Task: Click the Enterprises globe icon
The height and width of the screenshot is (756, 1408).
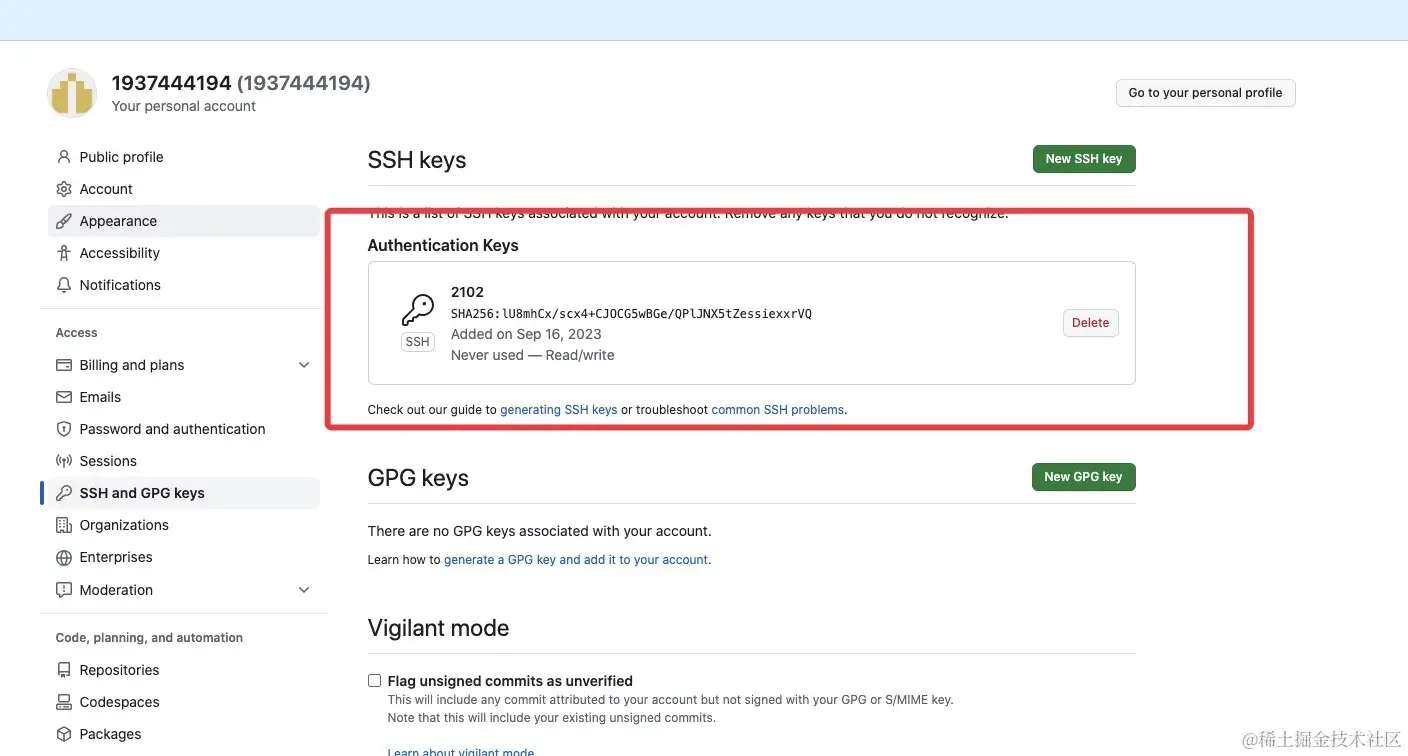Action: click(x=64, y=557)
